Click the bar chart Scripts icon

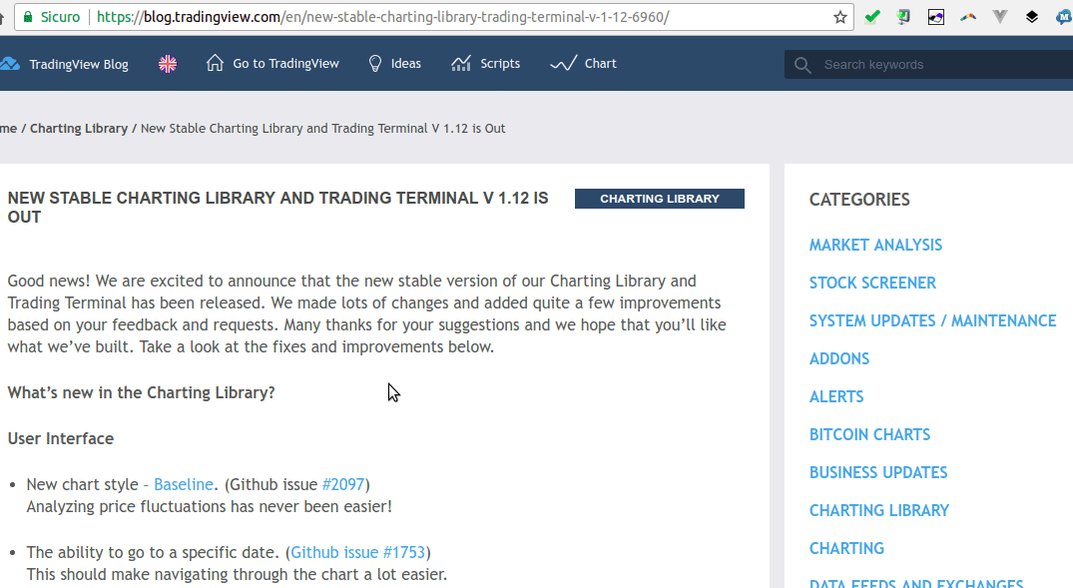(461, 64)
